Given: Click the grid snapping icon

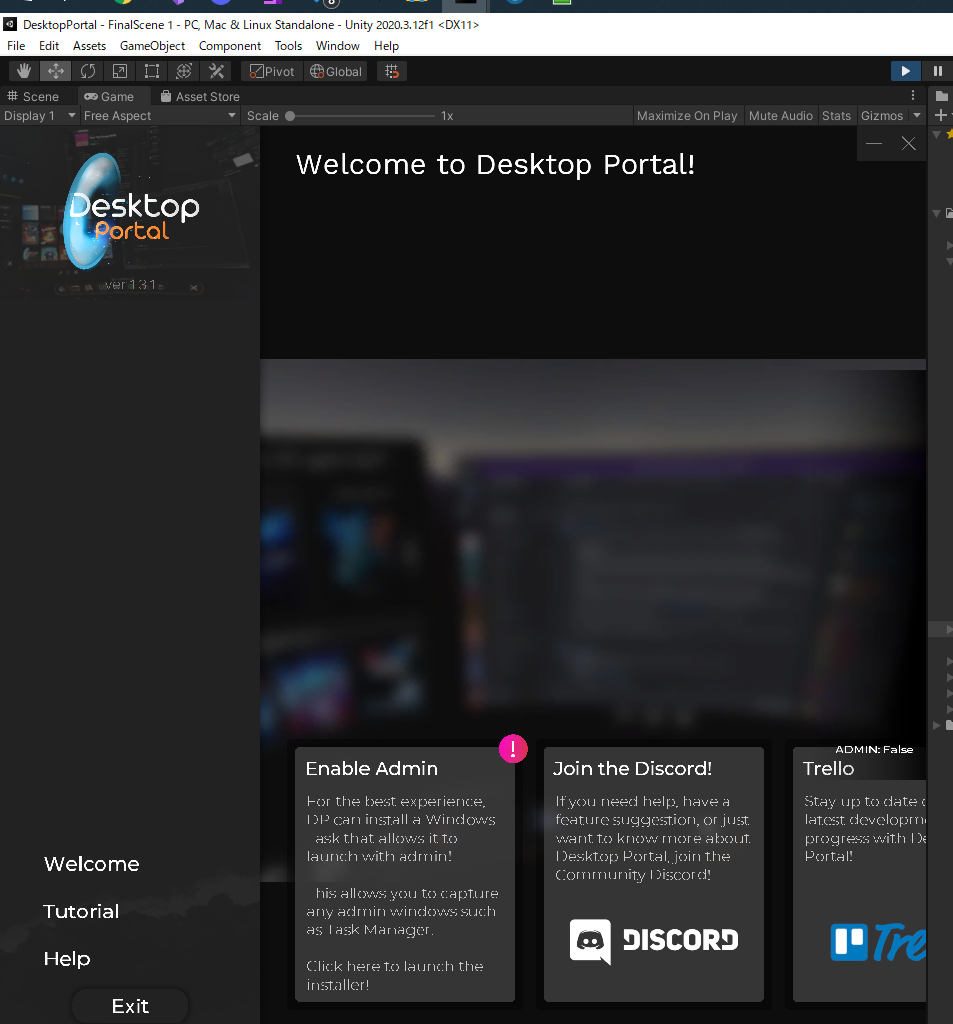Looking at the screenshot, I should pyautogui.click(x=391, y=71).
